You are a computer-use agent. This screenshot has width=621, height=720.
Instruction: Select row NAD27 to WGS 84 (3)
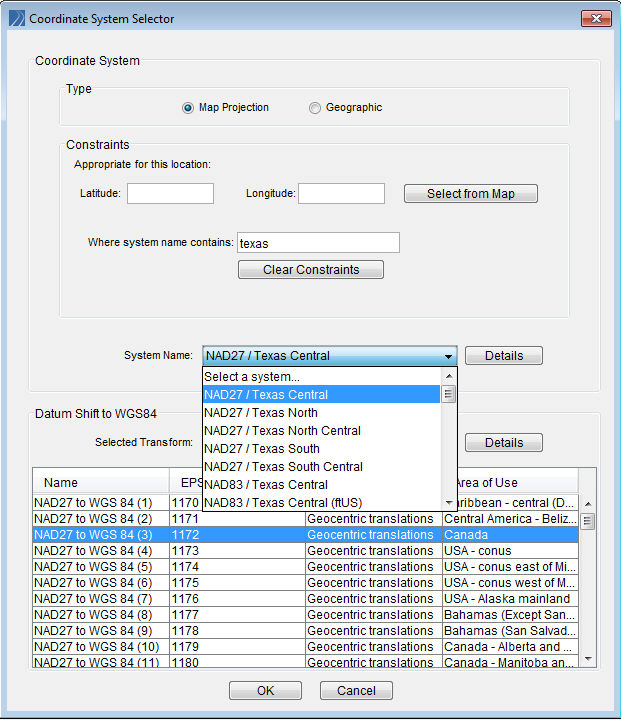(x=305, y=535)
